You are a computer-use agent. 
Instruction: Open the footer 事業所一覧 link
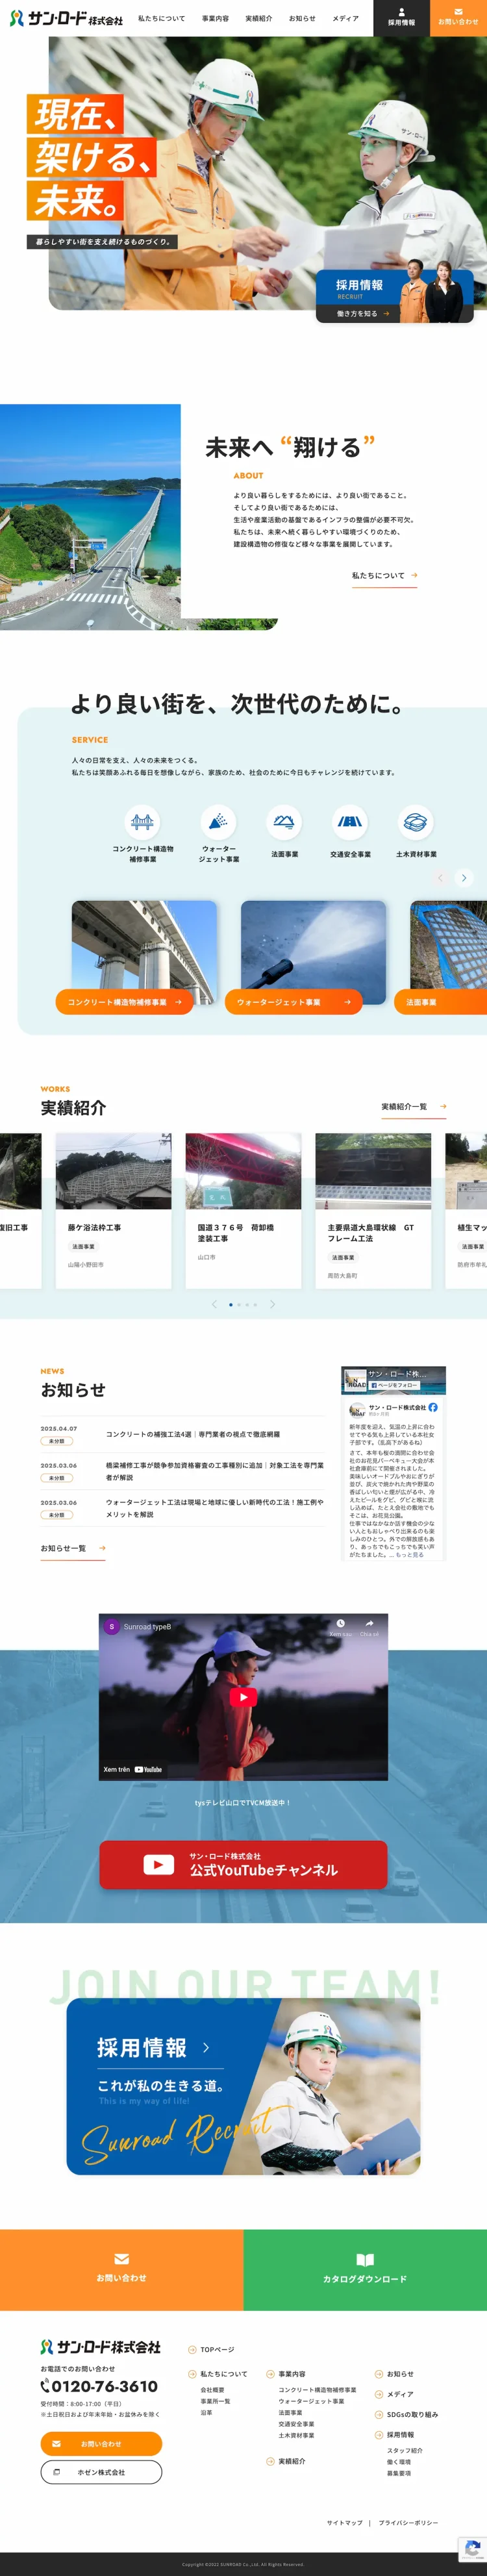click(215, 2401)
